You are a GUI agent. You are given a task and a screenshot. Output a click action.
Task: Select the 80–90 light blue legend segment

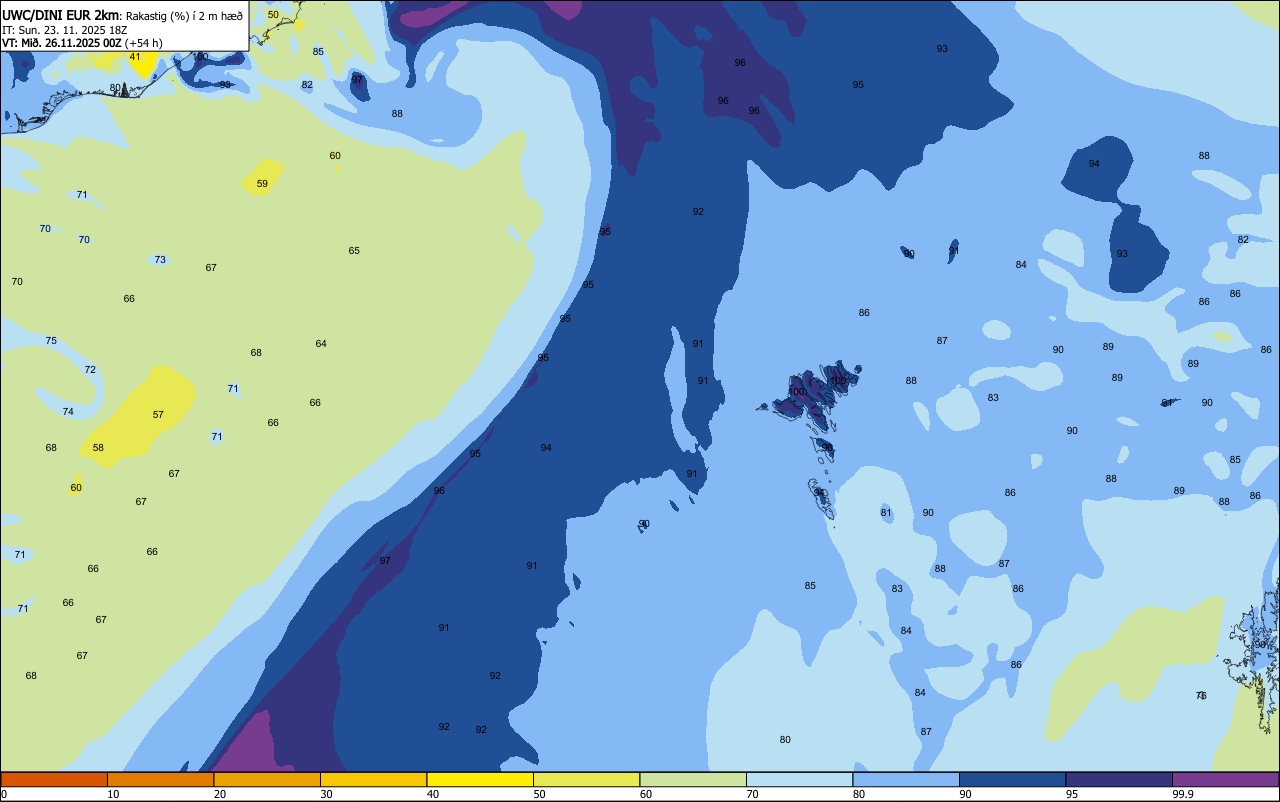tap(906, 779)
